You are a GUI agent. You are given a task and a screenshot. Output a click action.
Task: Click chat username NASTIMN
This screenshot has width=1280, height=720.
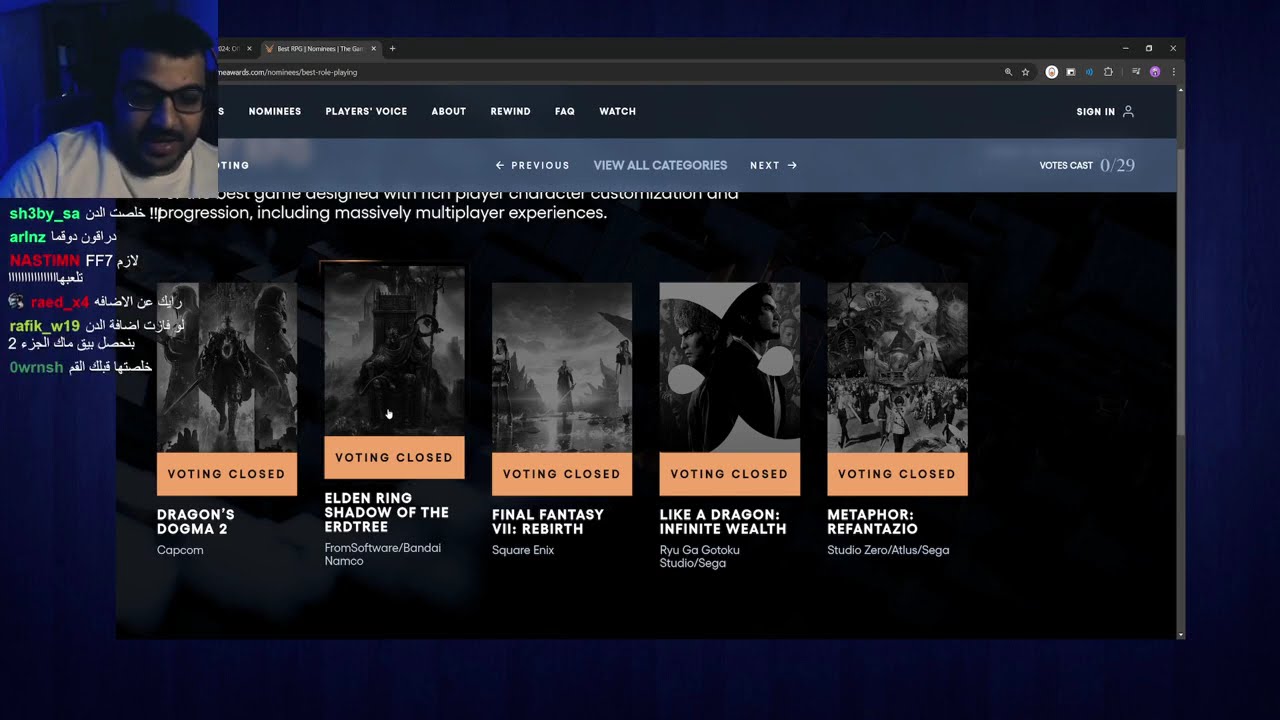44,261
